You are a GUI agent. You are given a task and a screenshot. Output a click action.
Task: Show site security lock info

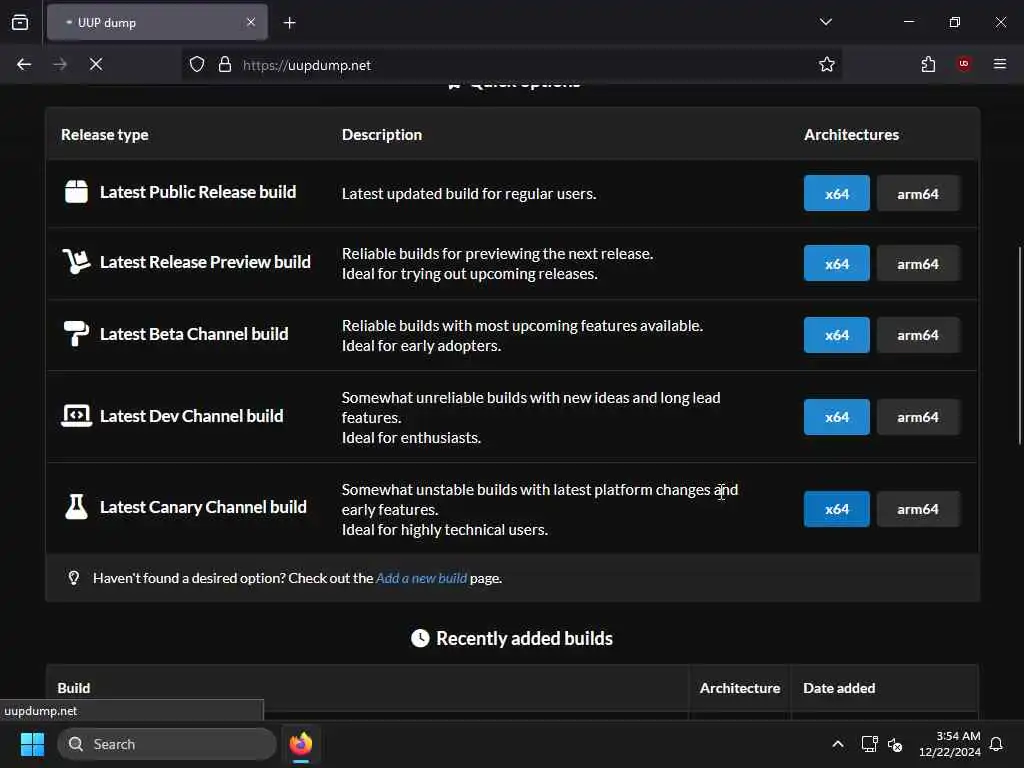point(225,64)
